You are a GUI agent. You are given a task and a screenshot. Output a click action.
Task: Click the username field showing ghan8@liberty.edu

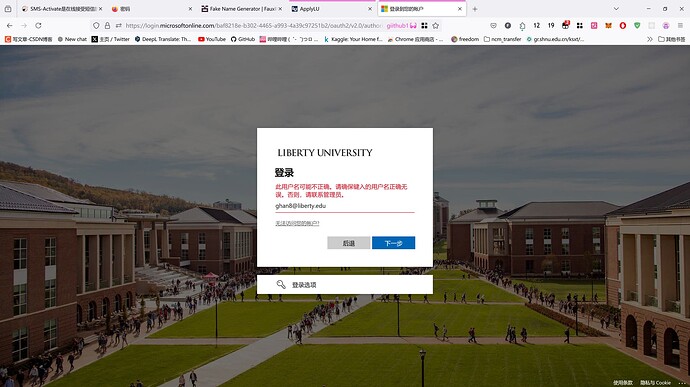tap(345, 206)
